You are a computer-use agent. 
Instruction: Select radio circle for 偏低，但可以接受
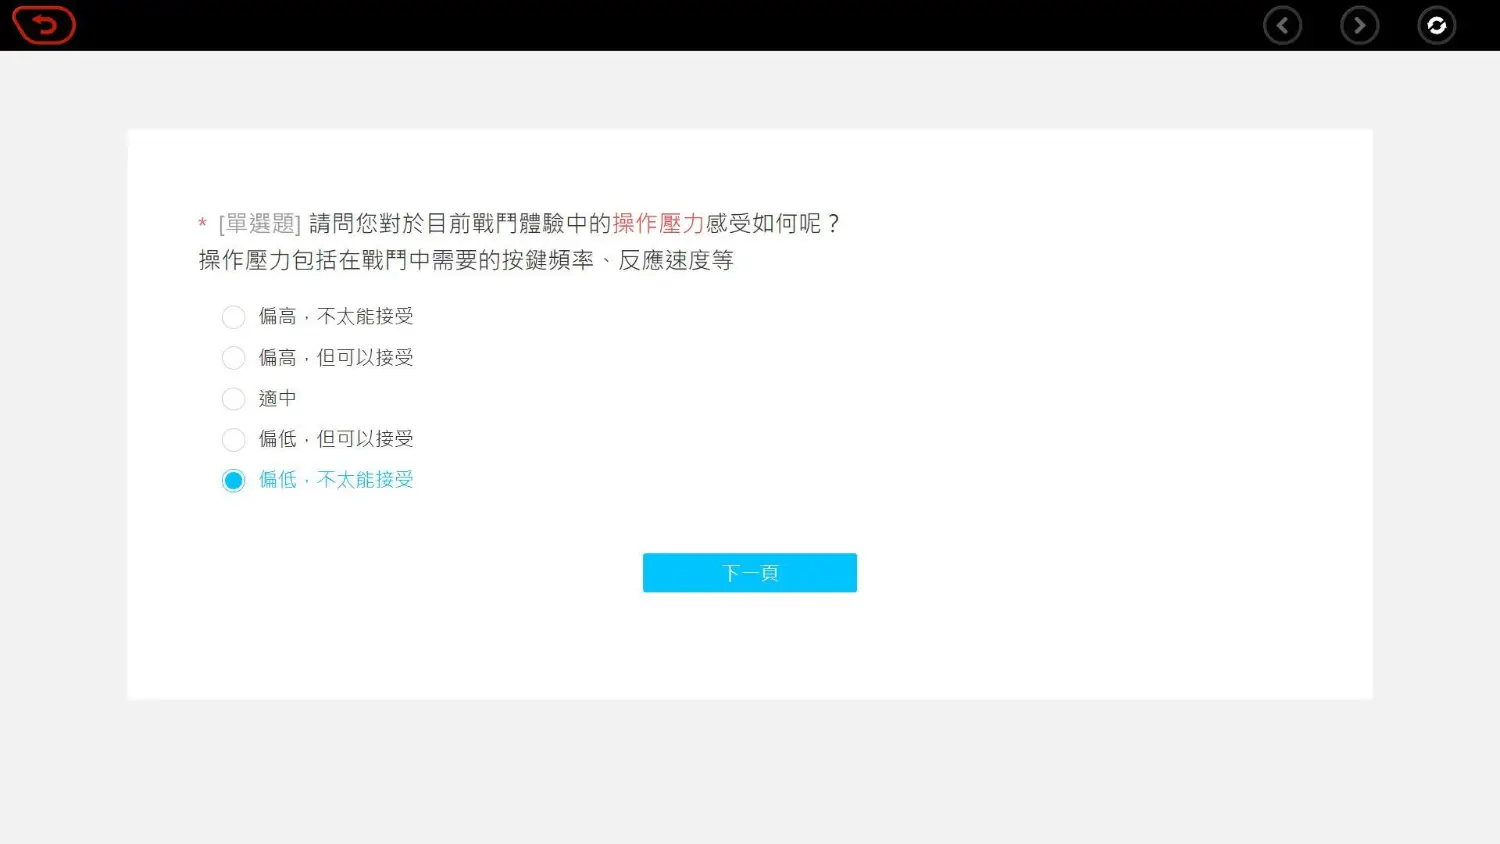233,440
